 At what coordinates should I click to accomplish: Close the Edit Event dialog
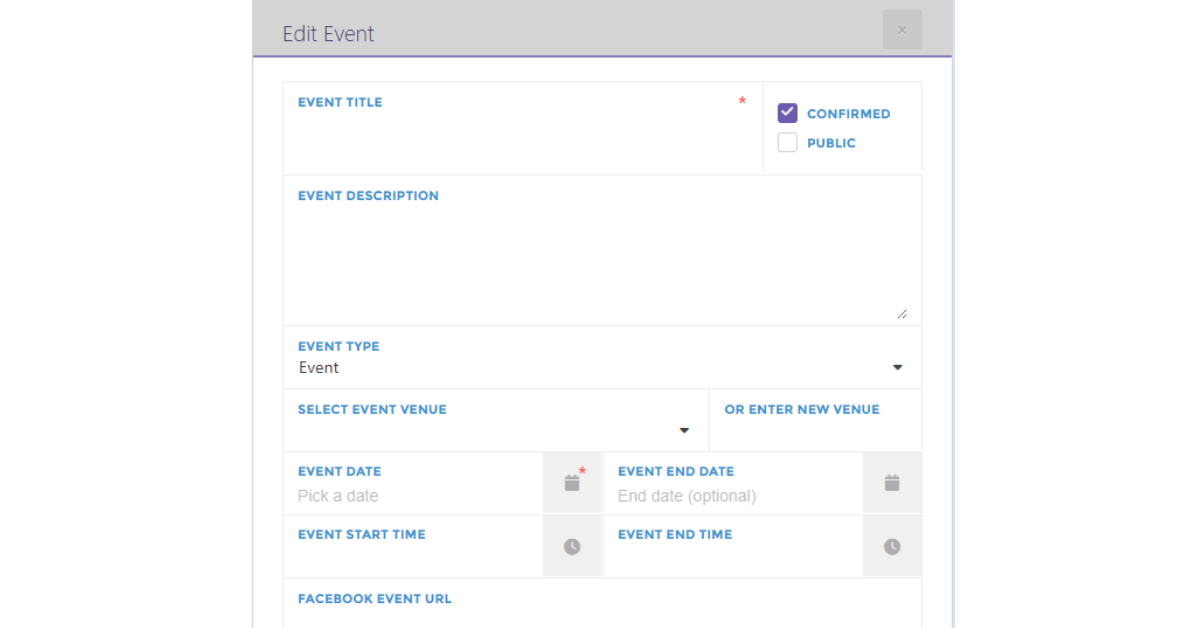pyautogui.click(x=902, y=30)
